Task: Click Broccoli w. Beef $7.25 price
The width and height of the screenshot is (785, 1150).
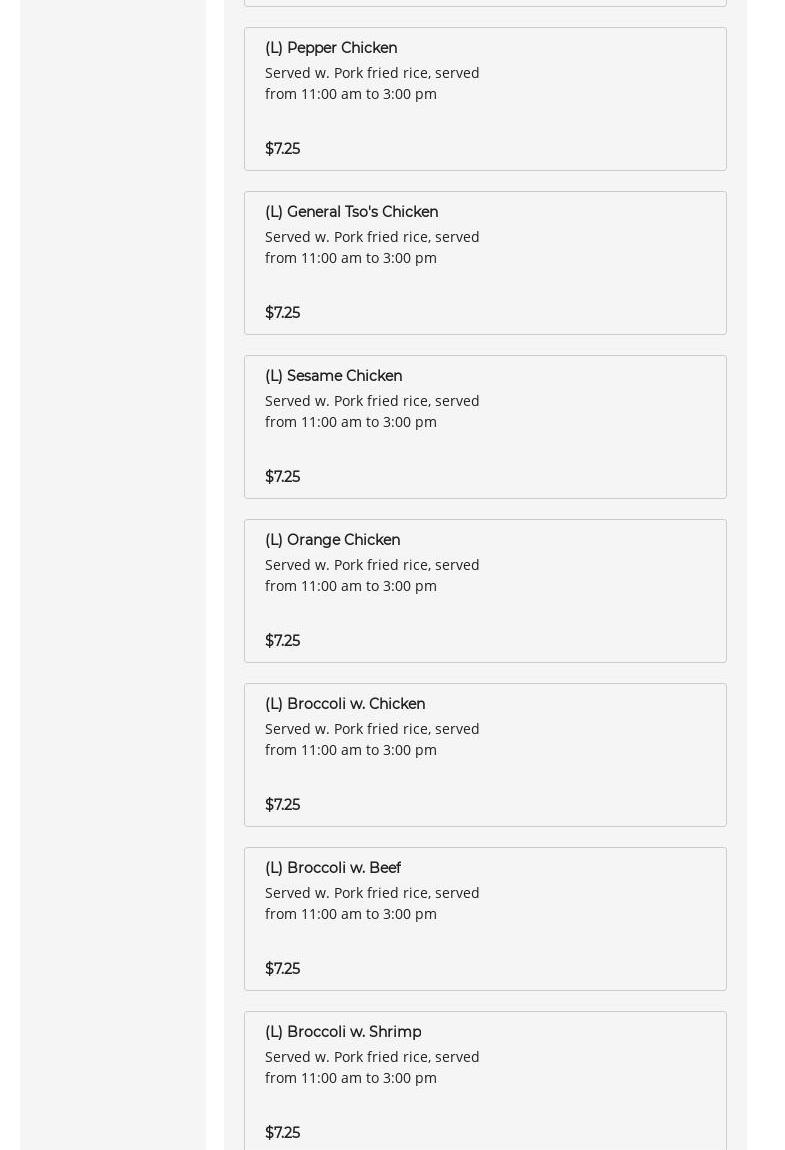Action: click(282, 969)
